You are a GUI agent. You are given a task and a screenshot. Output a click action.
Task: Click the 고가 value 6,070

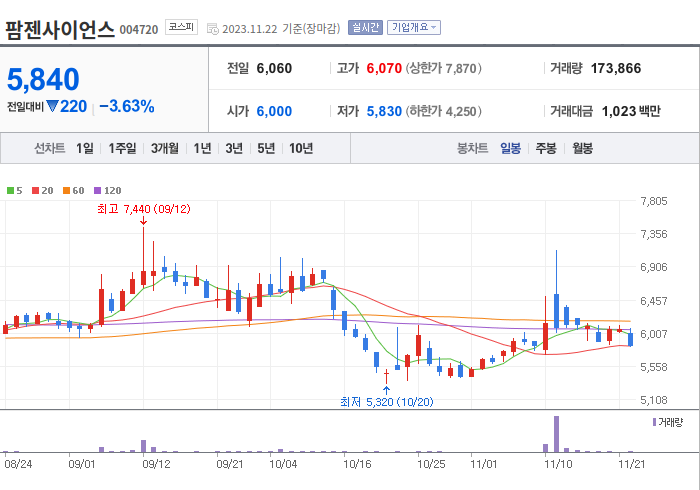click(x=384, y=68)
